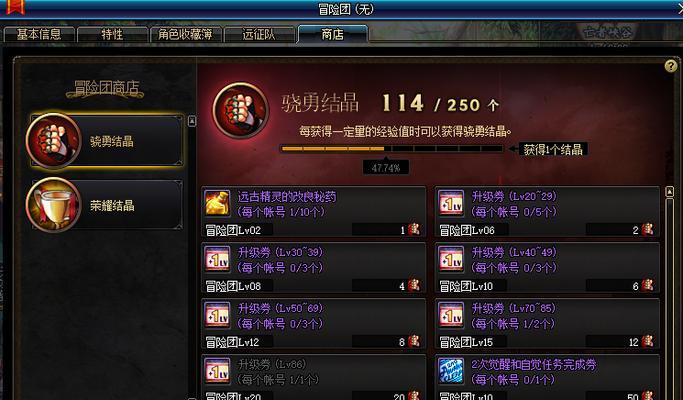This screenshot has width=683, height=400.
Task: Switch to the 特性 tab
Action: pyautogui.click(x=112, y=34)
